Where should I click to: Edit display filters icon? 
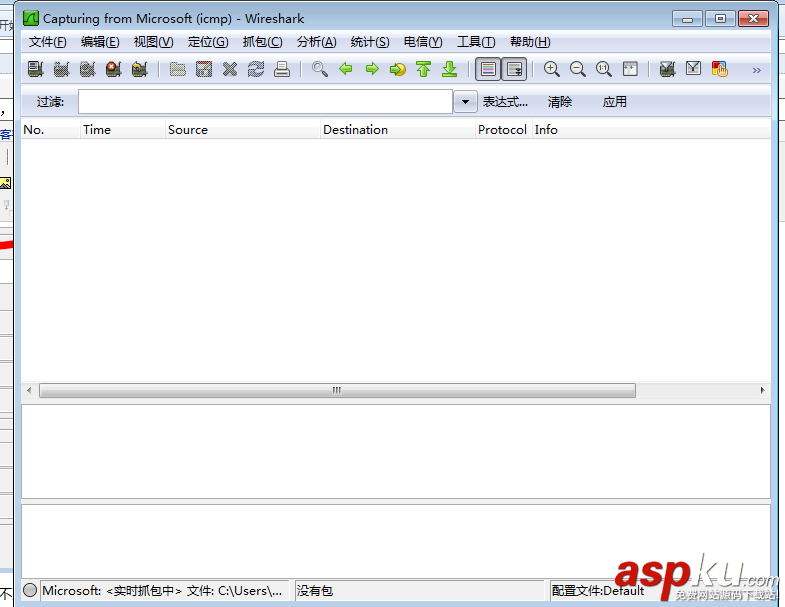pyautogui.click(x=693, y=69)
